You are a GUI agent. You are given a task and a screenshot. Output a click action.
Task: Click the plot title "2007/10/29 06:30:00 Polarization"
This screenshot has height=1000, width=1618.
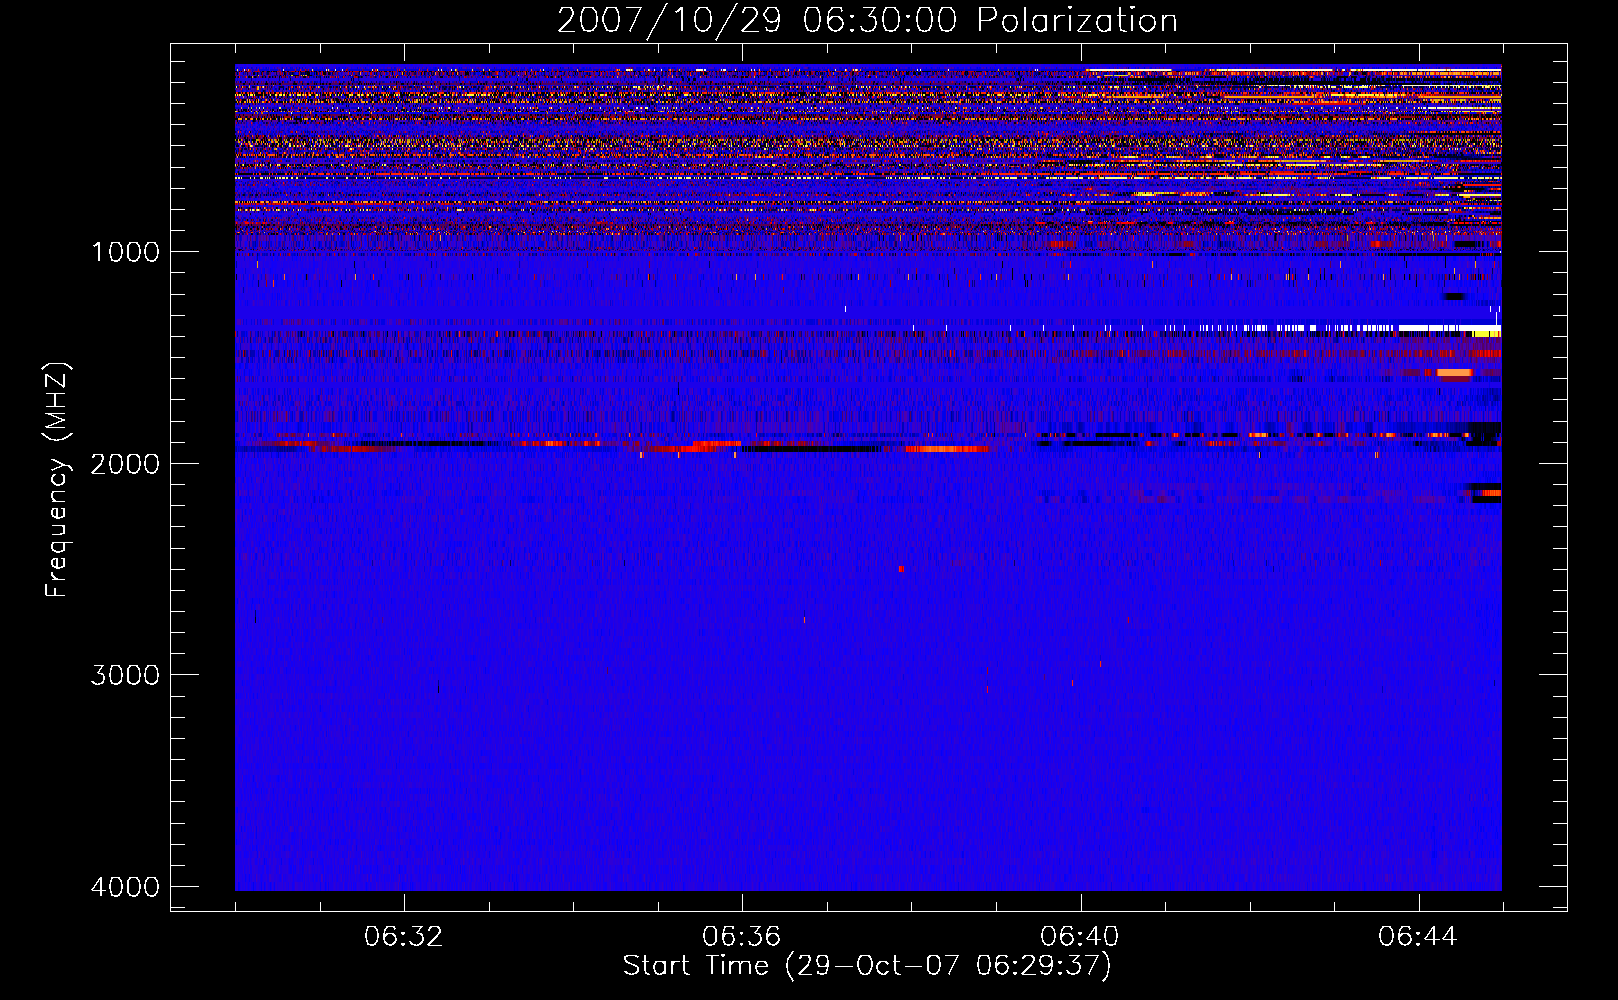tap(867, 20)
